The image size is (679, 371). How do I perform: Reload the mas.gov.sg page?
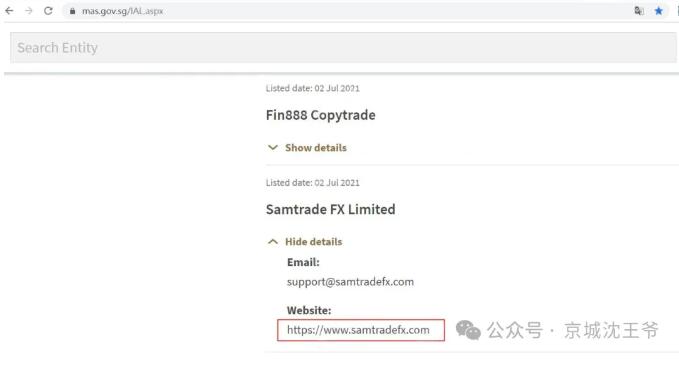[x=48, y=11]
